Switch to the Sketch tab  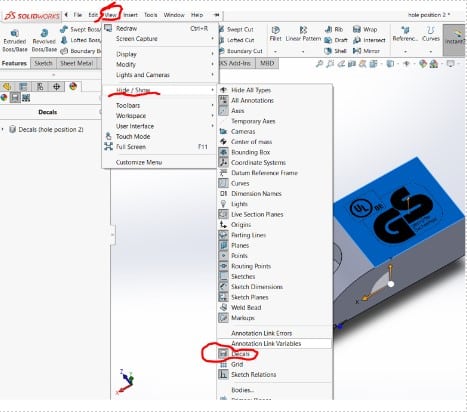(43, 63)
